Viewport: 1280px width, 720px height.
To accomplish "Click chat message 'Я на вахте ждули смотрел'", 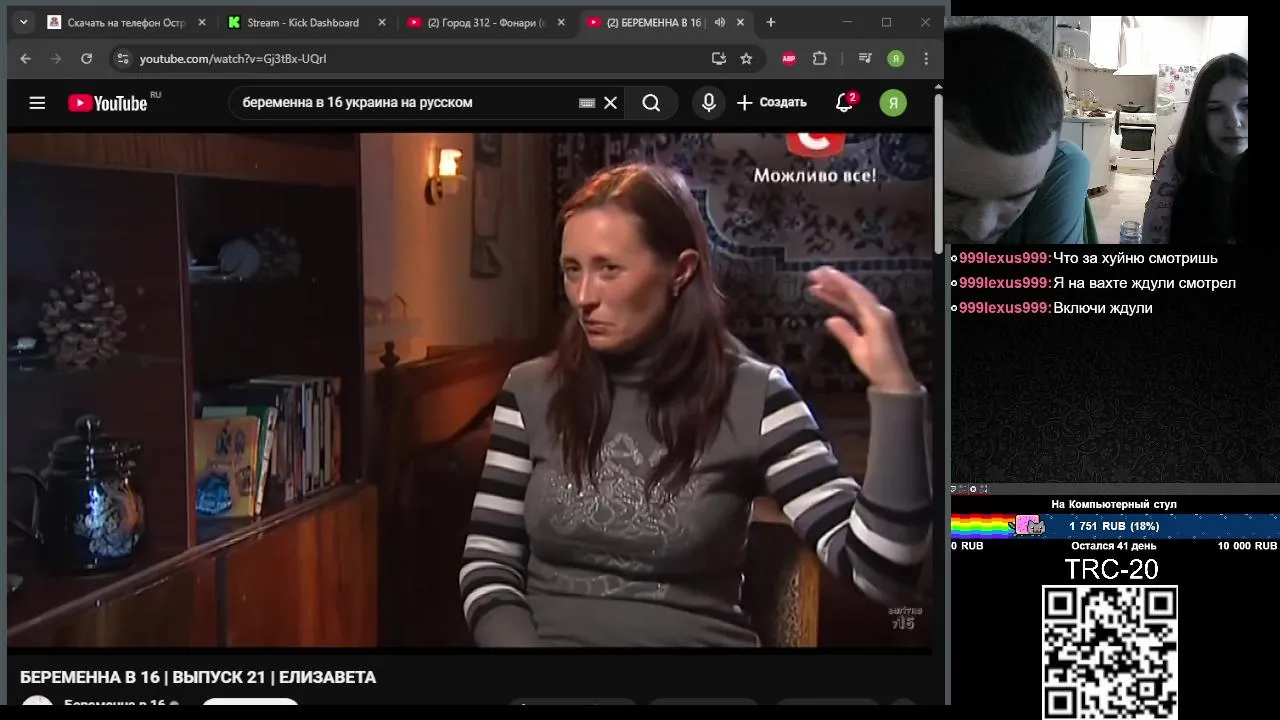I will click(1144, 283).
